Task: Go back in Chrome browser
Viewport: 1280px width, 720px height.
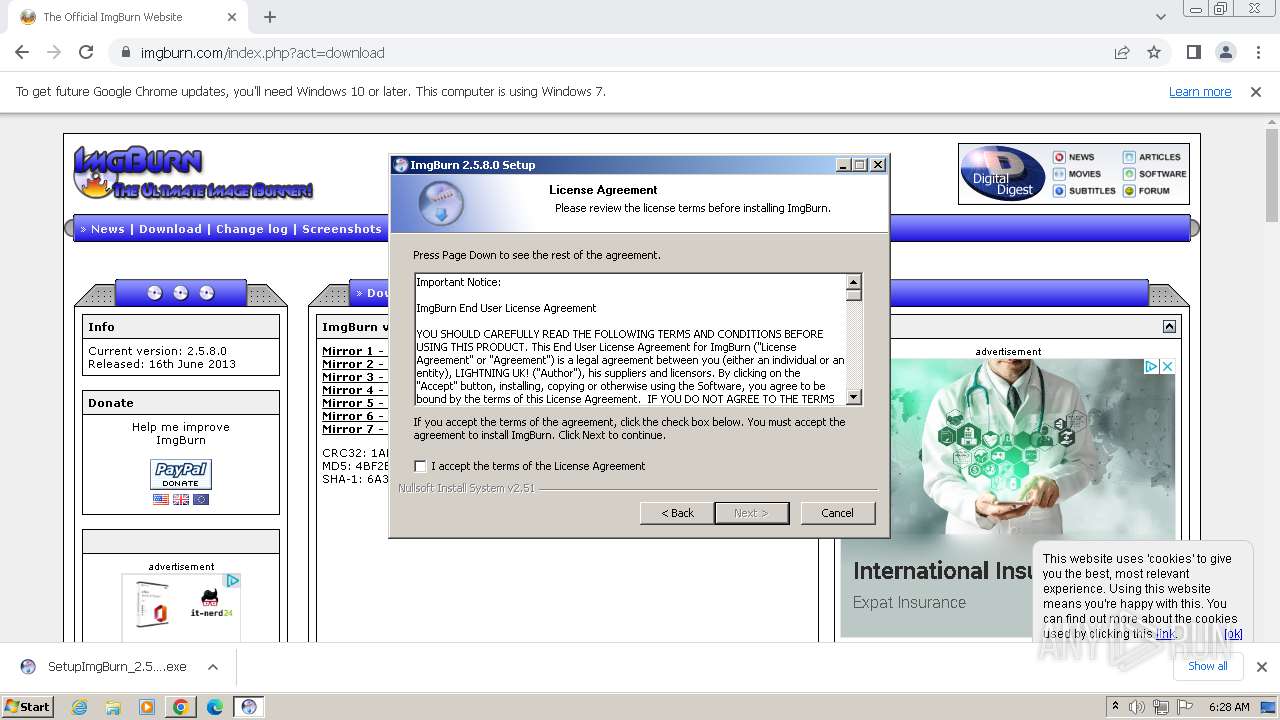Action: coord(22,53)
